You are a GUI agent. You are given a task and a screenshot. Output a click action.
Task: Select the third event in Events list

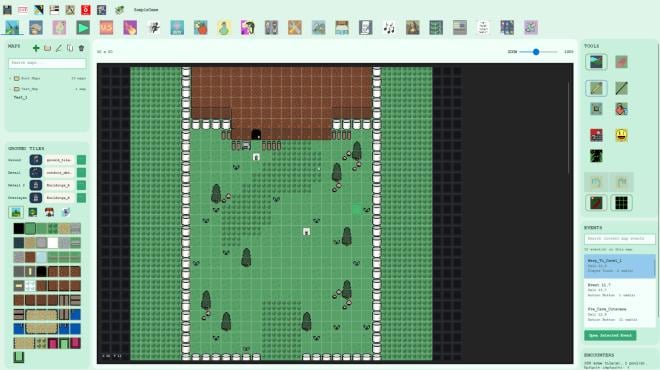[620, 314]
